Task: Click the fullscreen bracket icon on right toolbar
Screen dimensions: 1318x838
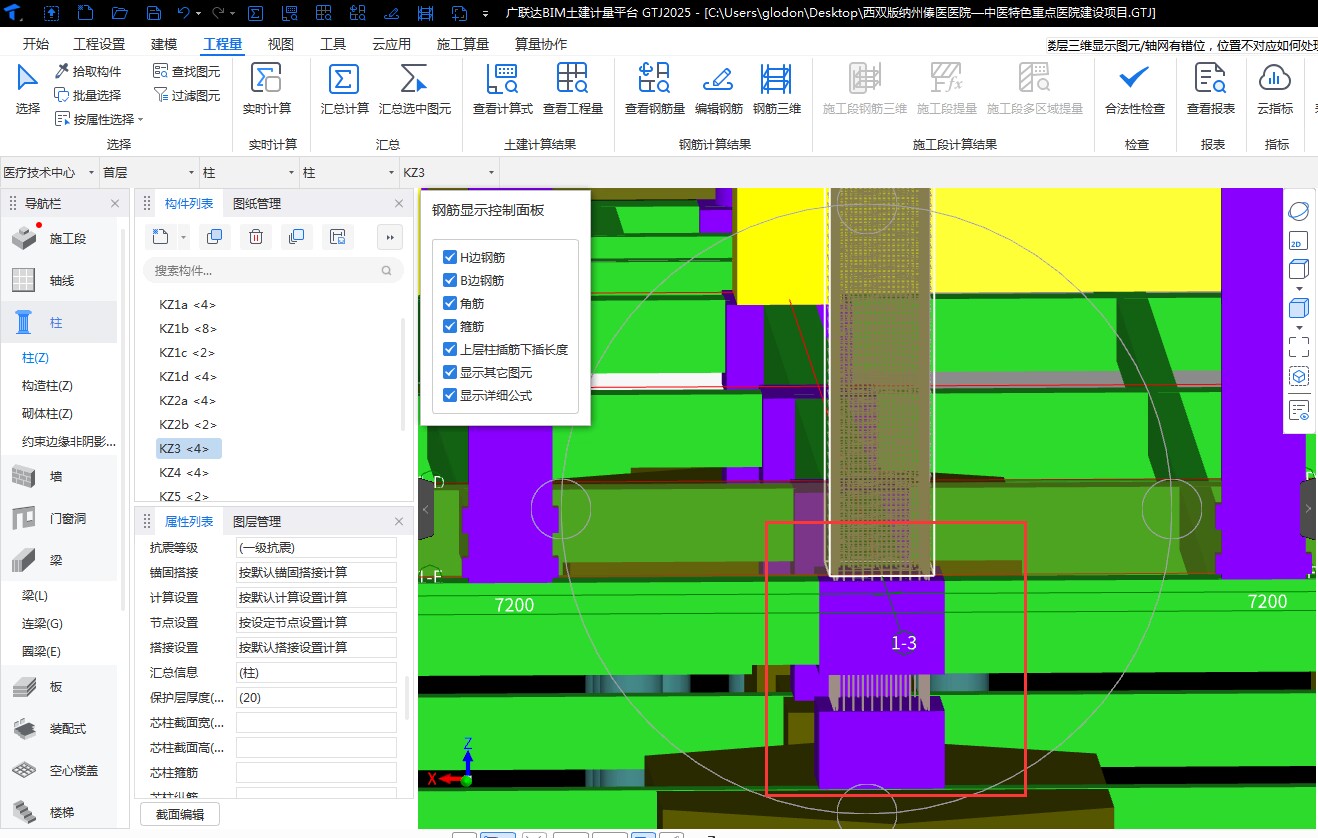Action: [1298, 347]
